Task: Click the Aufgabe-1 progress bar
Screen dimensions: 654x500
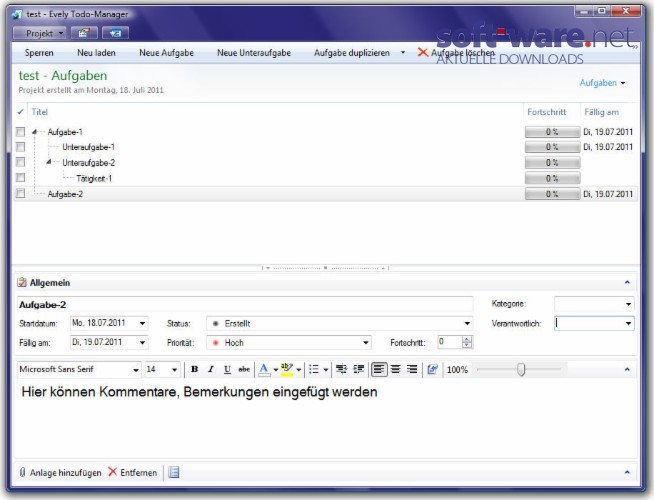Action: click(x=552, y=132)
